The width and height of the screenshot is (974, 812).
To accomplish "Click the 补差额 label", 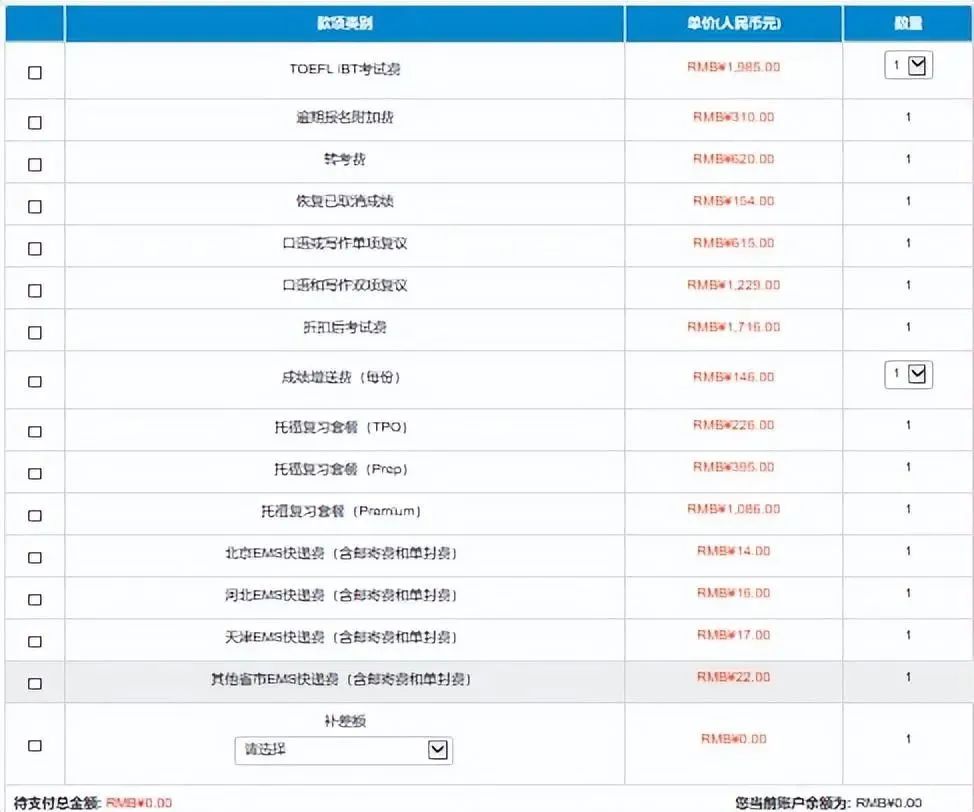I will (x=345, y=721).
